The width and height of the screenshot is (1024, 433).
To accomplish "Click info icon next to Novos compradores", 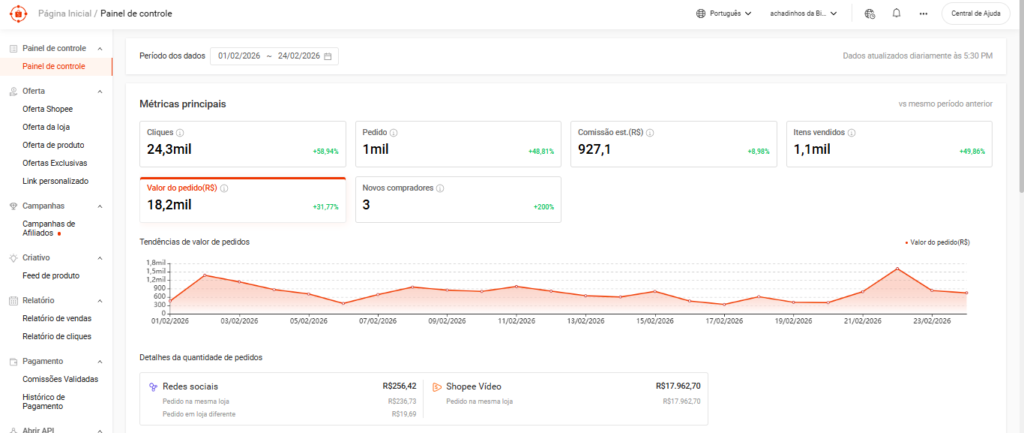I will click(440, 187).
